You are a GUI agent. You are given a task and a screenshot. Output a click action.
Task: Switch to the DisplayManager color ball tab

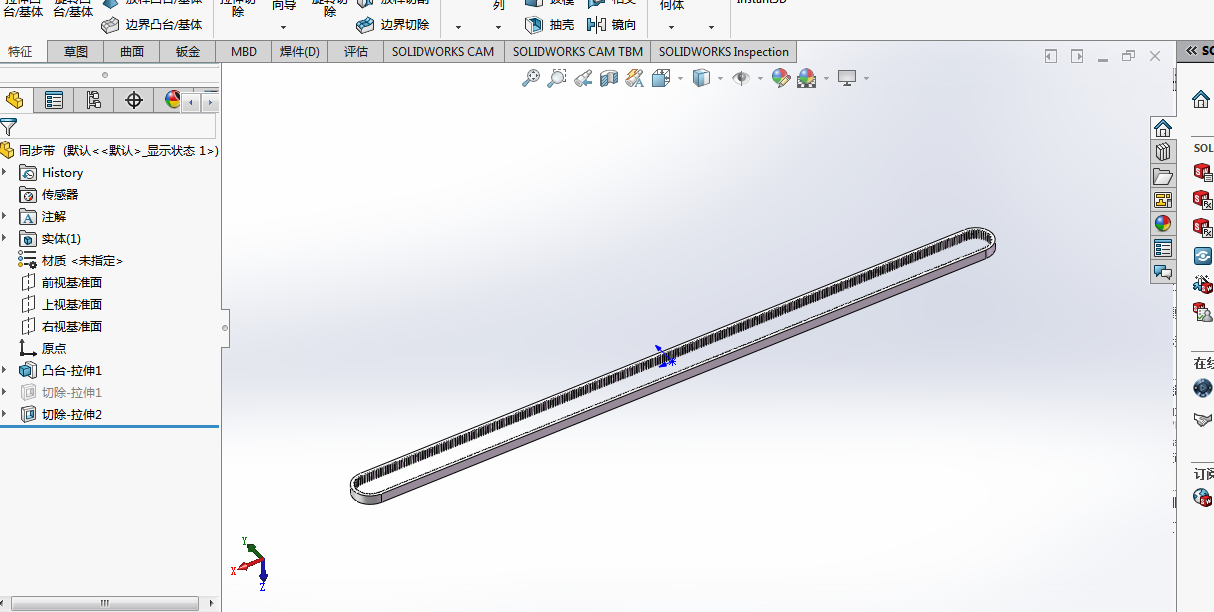coord(171,100)
